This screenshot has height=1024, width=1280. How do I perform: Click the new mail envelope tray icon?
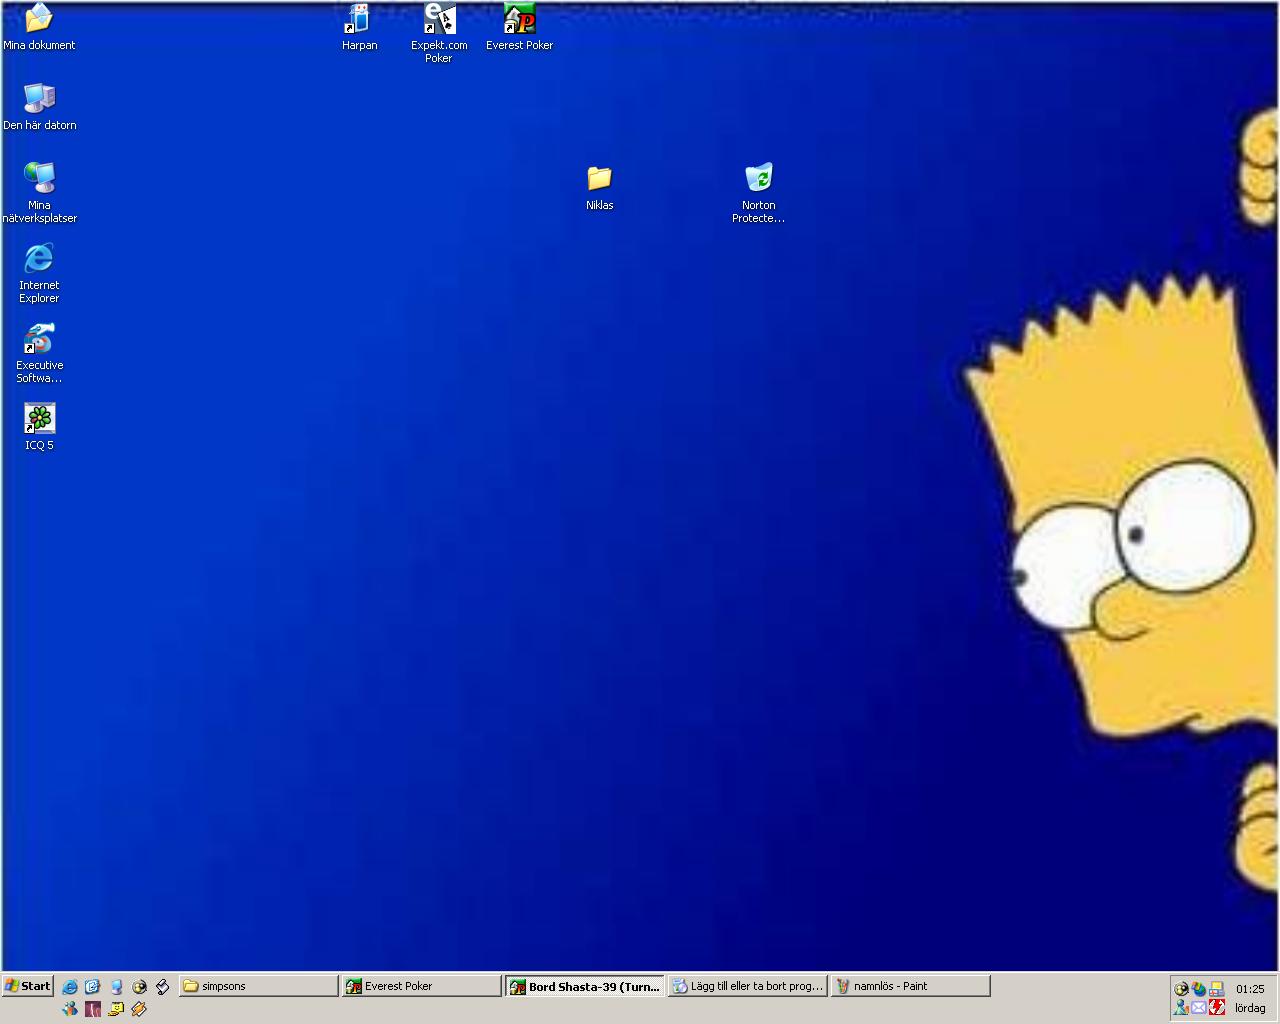point(1199,1009)
